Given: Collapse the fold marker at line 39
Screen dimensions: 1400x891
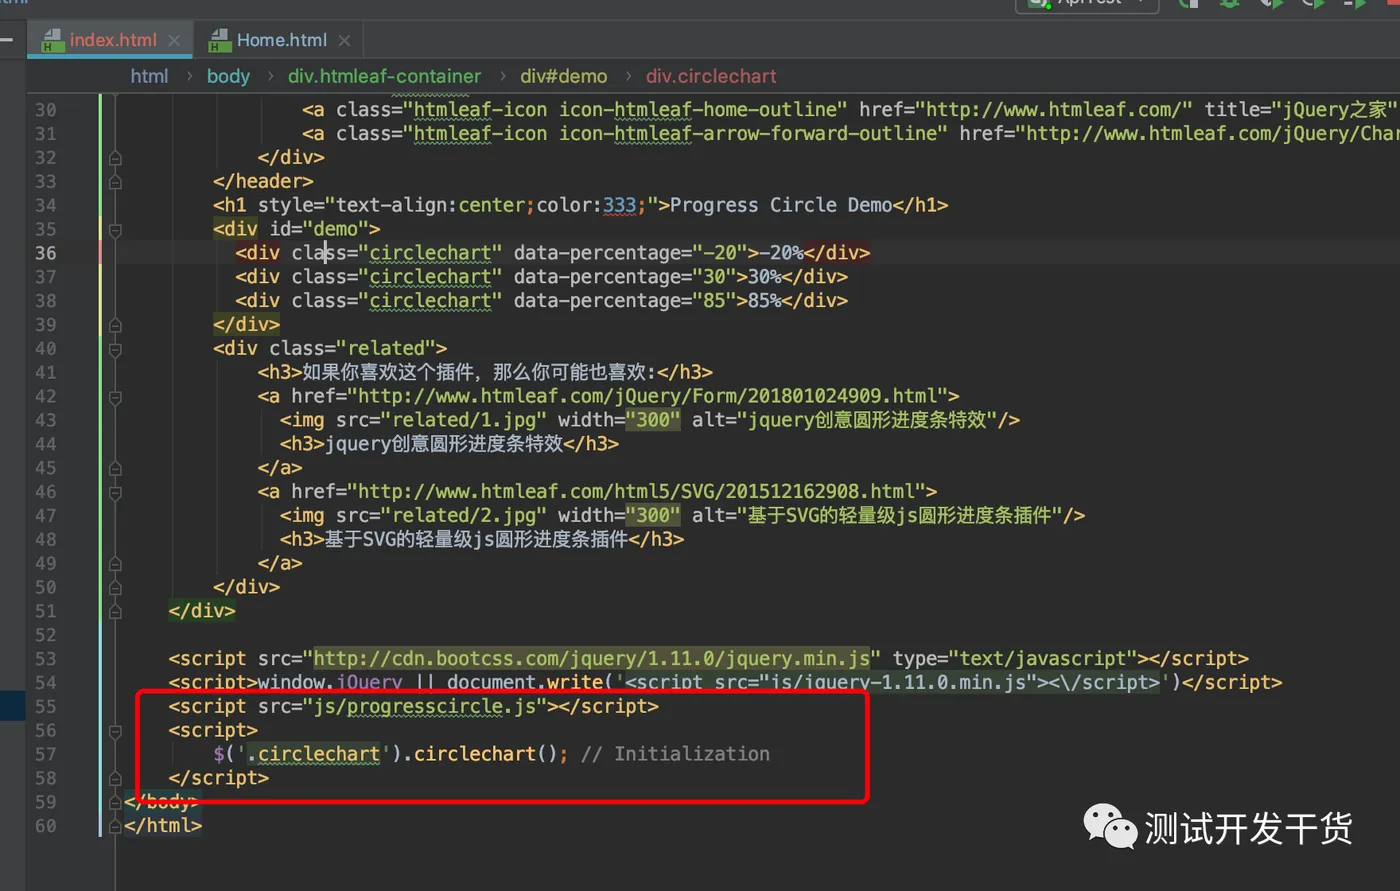Looking at the screenshot, I should click(115, 325).
